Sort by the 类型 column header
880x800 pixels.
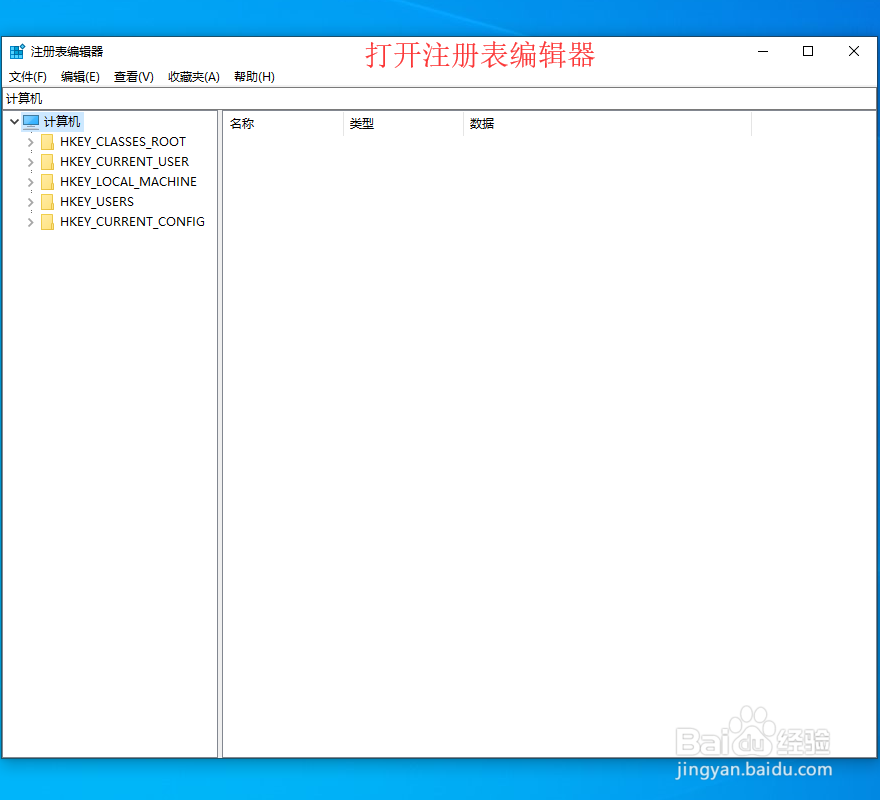(x=403, y=124)
